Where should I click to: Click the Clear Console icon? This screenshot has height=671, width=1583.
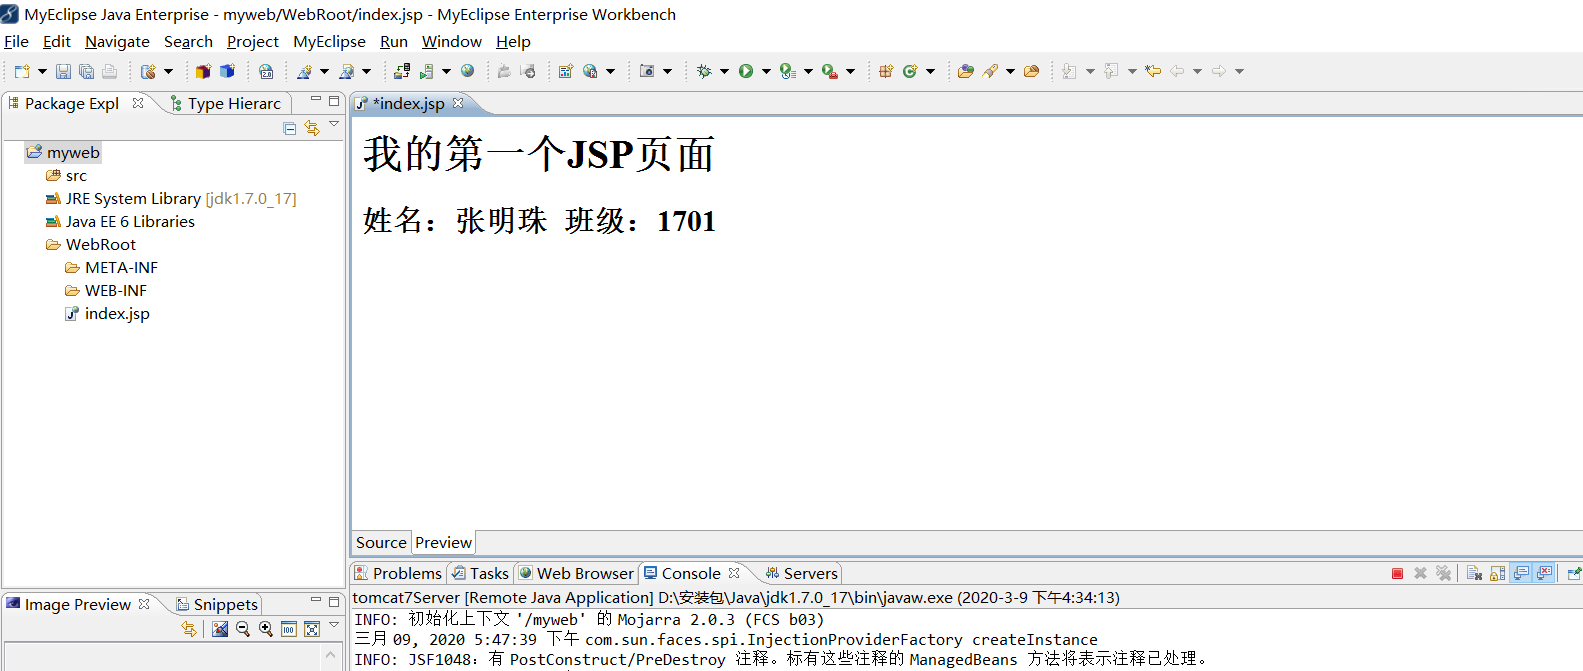click(1474, 573)
